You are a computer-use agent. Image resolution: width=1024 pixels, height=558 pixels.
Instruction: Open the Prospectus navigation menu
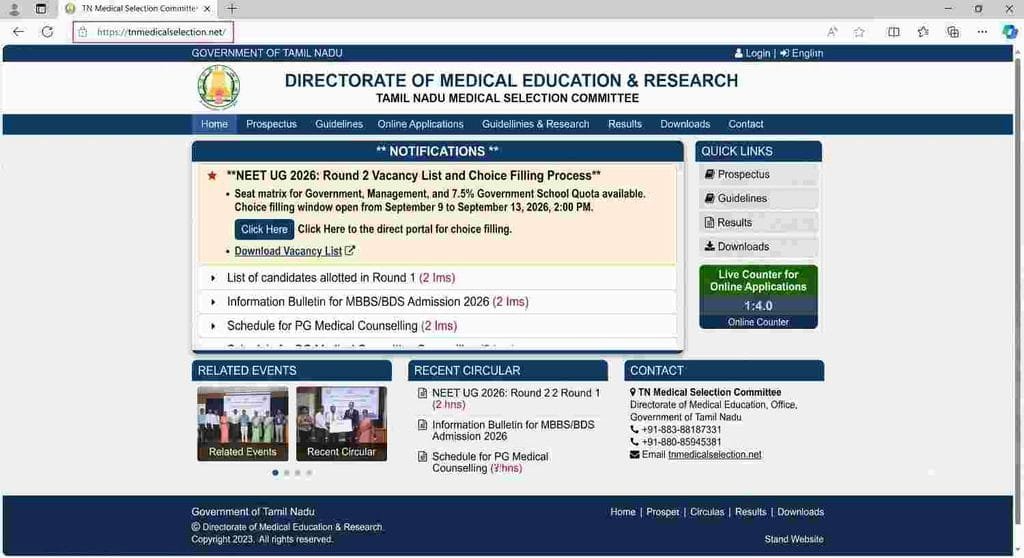[271, 124]
